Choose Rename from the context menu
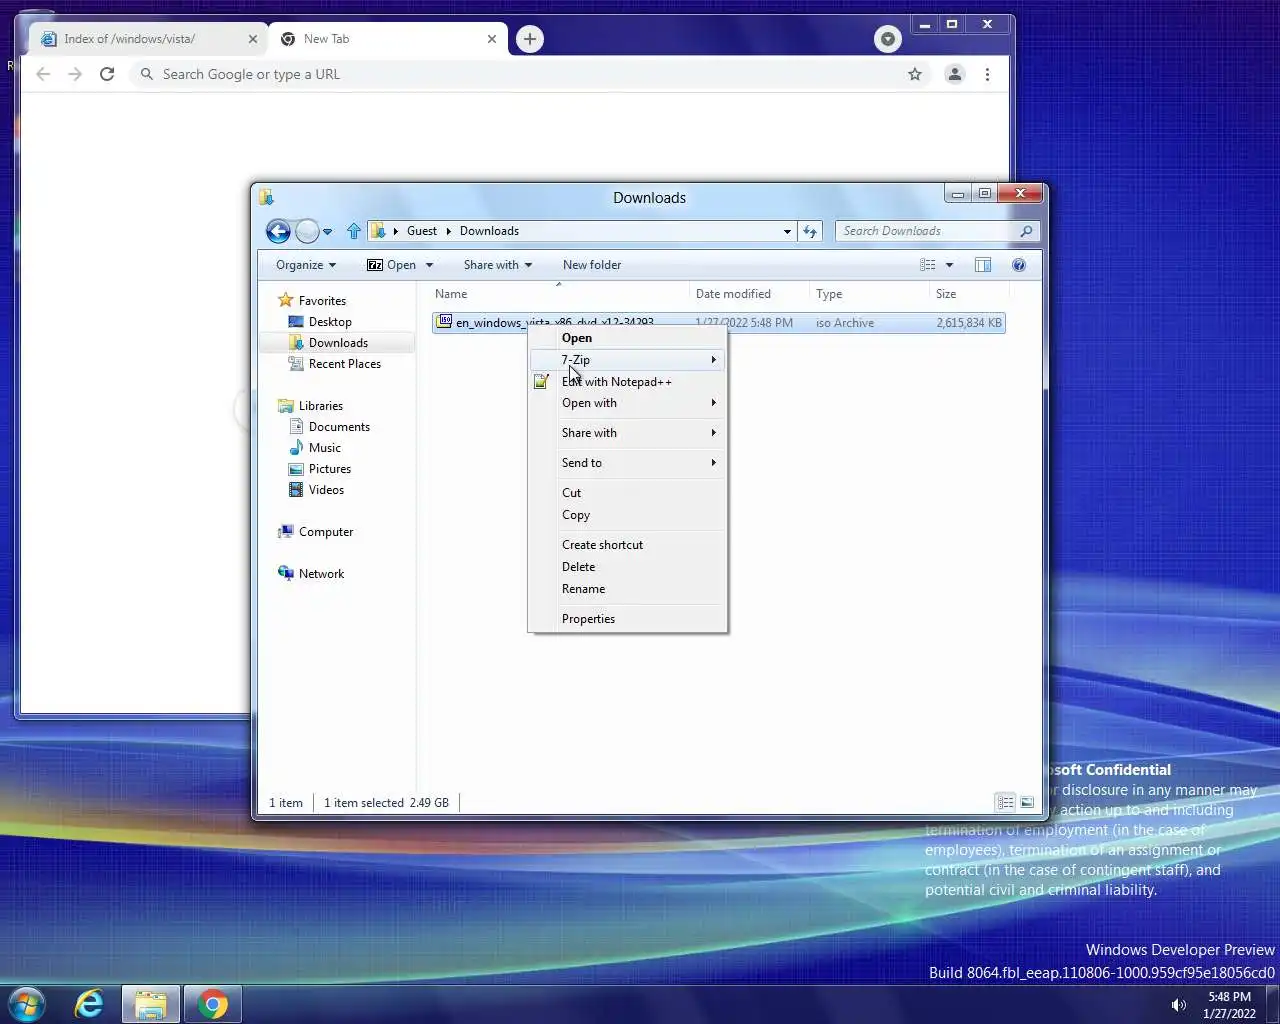Viewport: 1280px width, 1024px height. [627, 589]
